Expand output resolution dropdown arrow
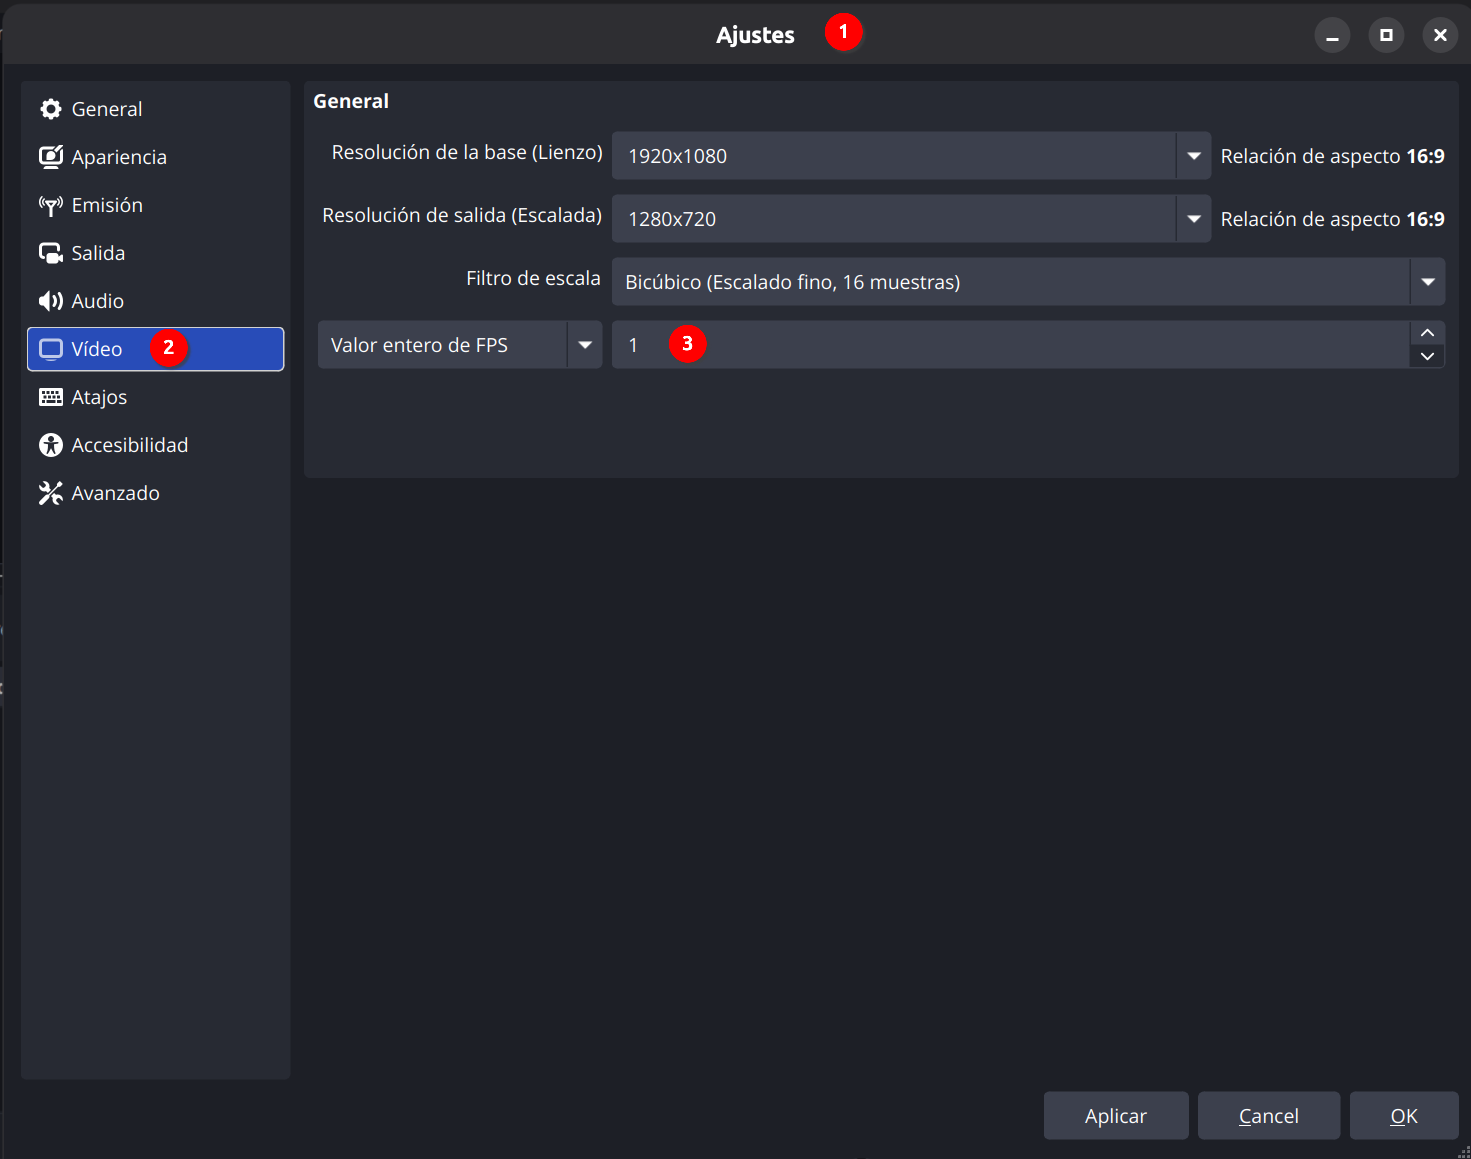 1194,219
